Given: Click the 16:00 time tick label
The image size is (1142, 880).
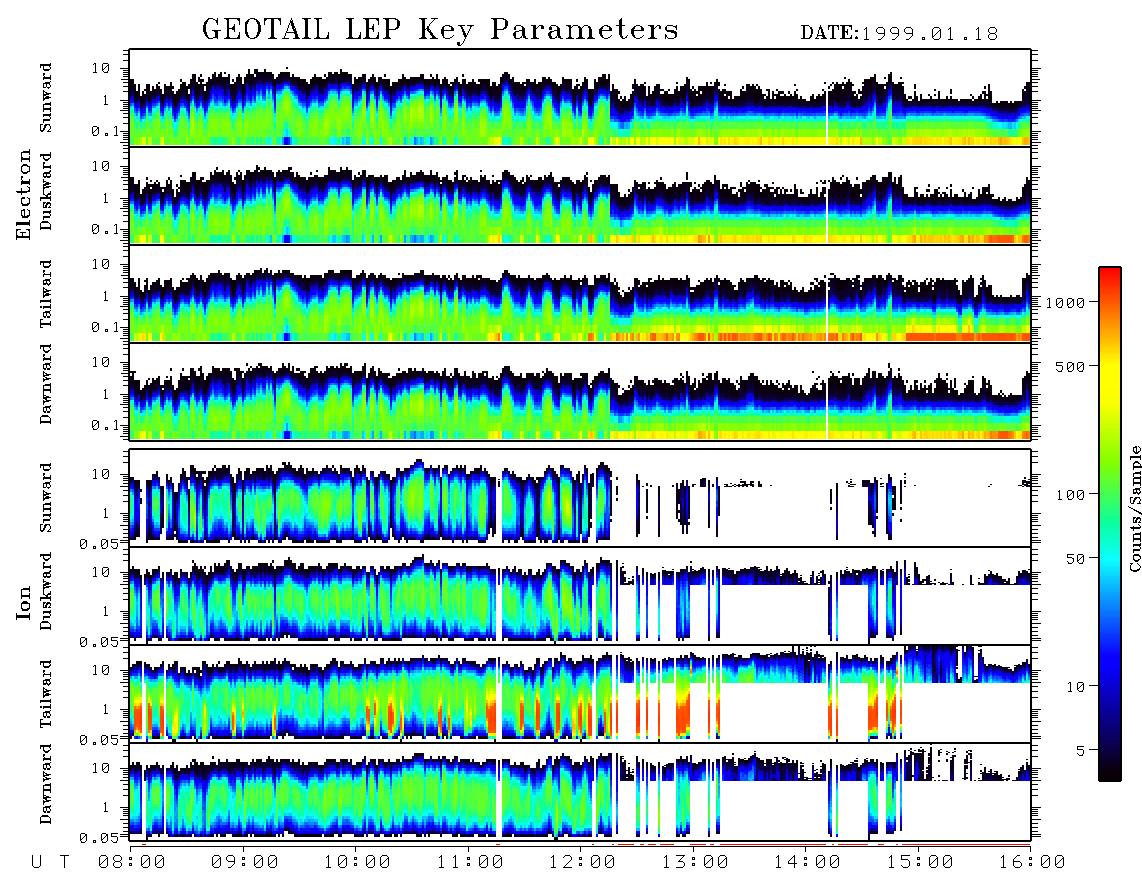Looking at the screenshot, I should tap(1032, 862).
